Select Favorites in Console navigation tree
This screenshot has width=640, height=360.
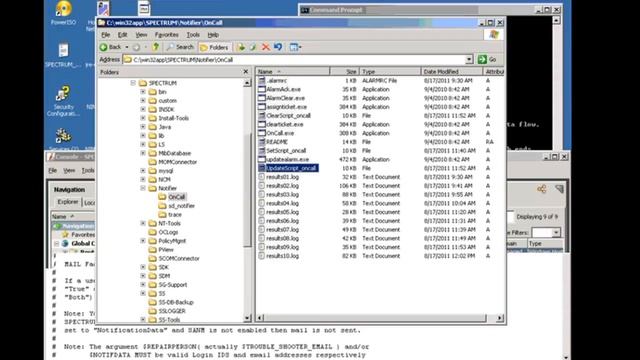click(x=82, y=235)
